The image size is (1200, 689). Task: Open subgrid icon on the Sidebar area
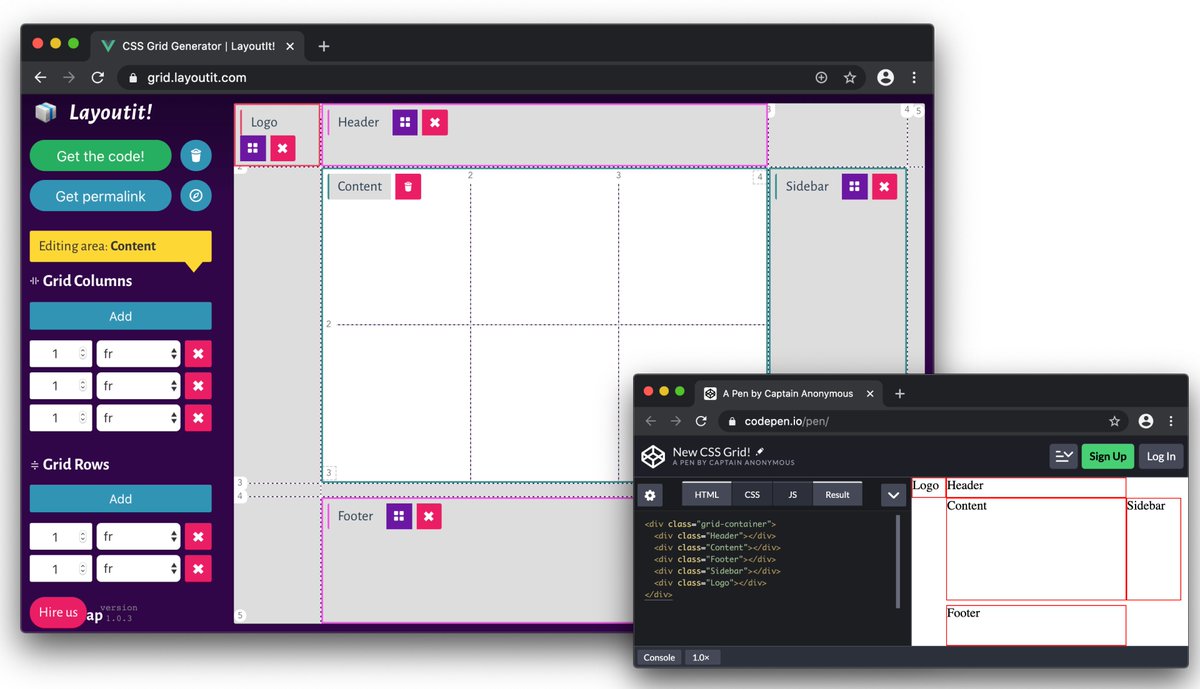click(854, 186)
